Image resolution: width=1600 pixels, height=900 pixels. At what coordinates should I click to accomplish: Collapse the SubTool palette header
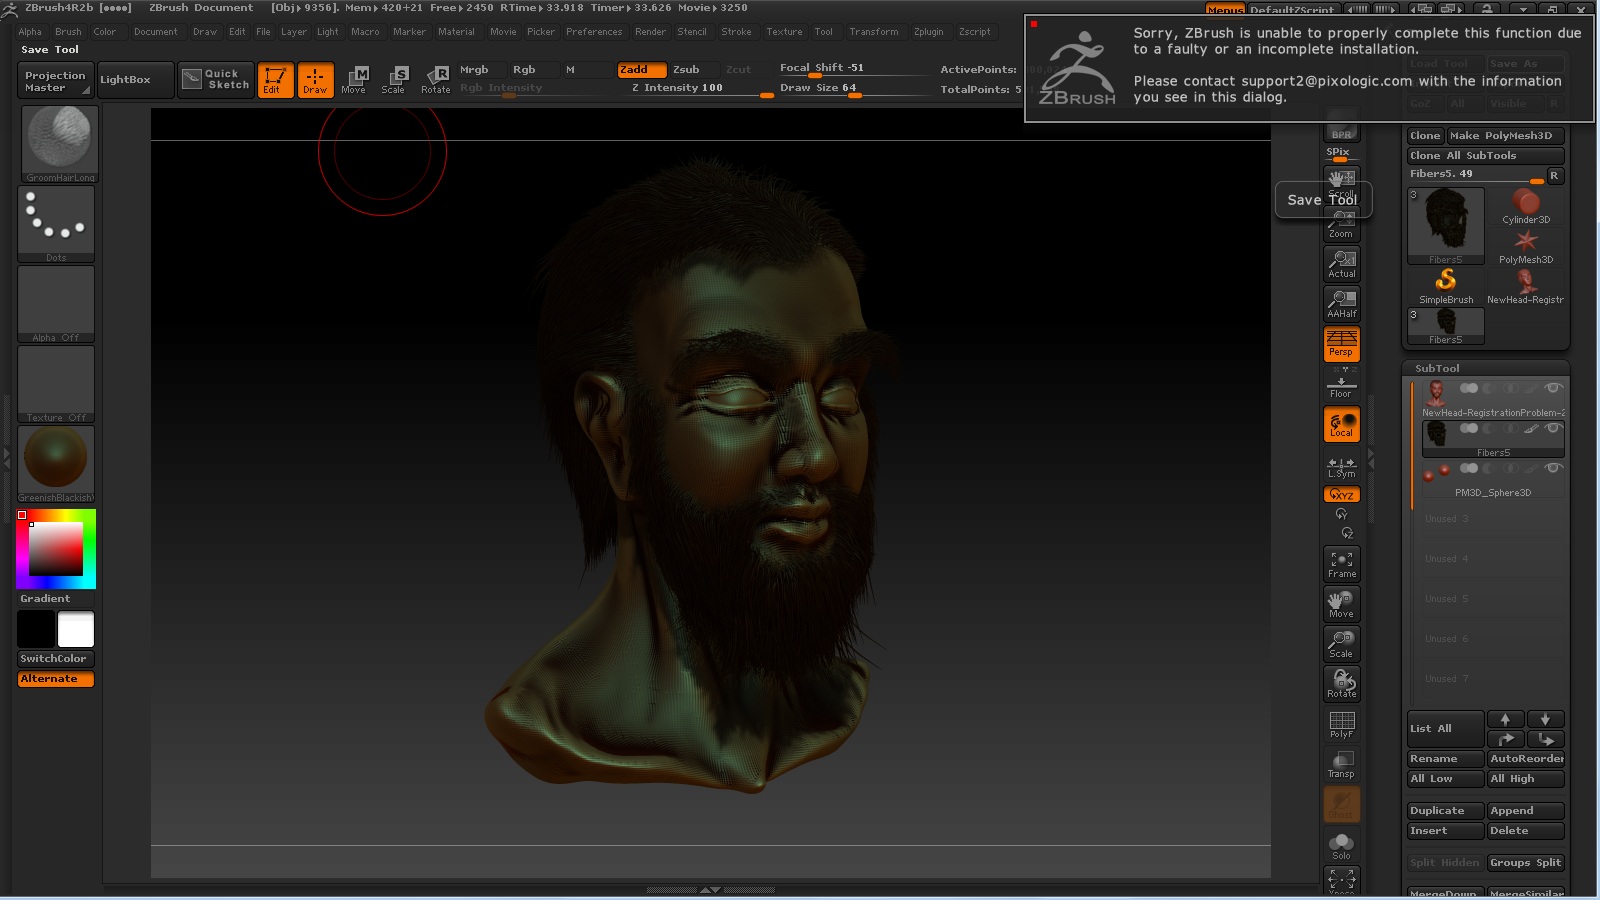click(x=1437, y=368)
